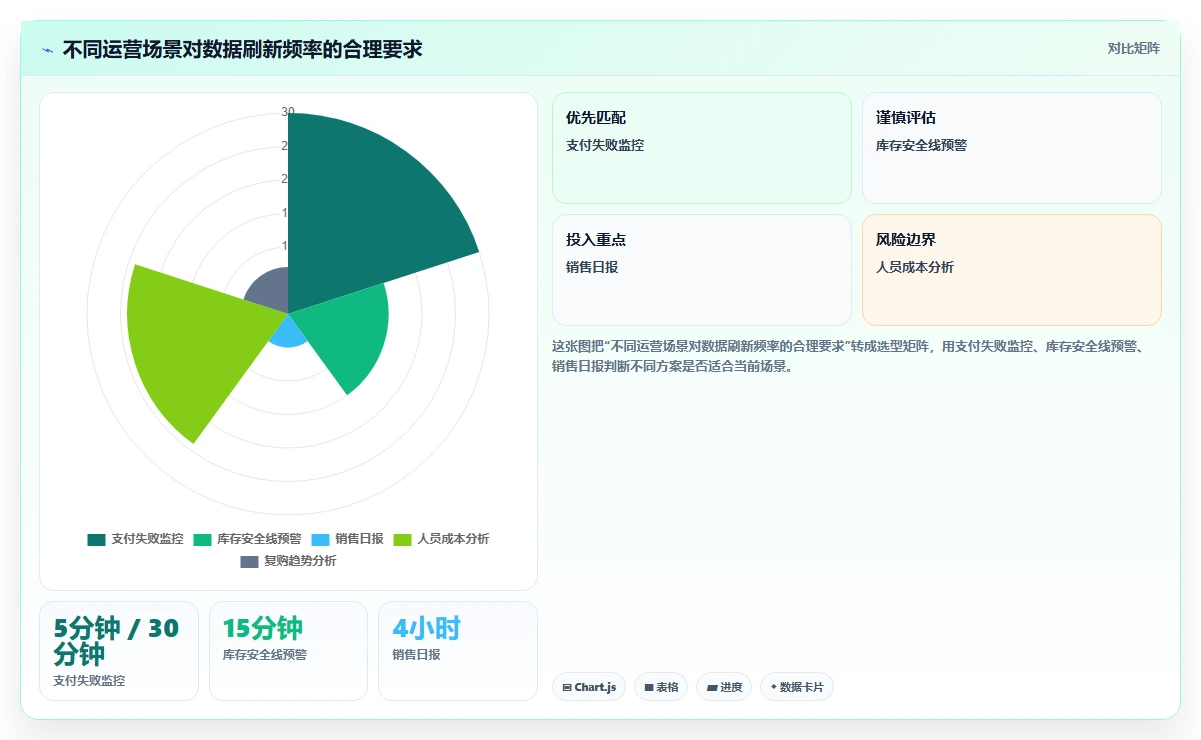Click 库存安全线预警 caption under 15分钟
The height and width of the screenshot is (740, 1201).
click(265, 655)
